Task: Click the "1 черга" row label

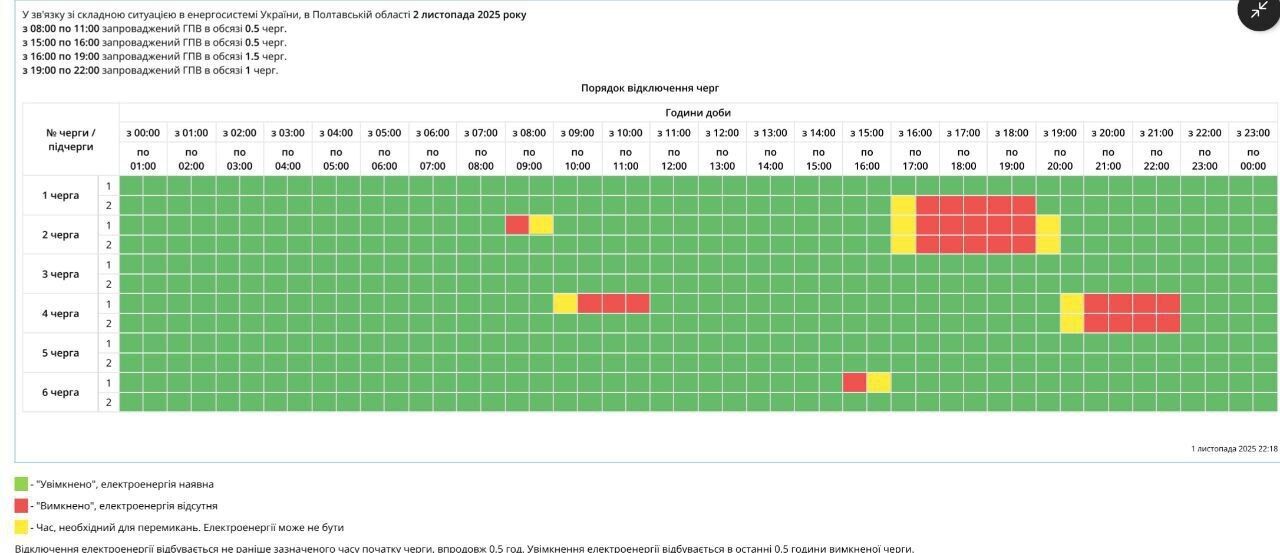Action: click(60, 195)
